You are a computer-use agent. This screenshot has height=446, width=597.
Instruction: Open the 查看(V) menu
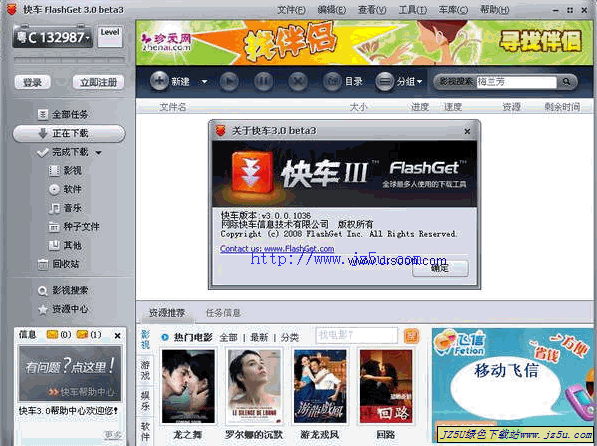(372, 10)
